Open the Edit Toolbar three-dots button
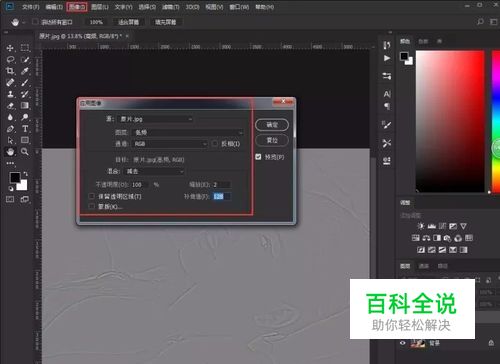Viewport: 500px width, 364px height. tap(10, 163)
